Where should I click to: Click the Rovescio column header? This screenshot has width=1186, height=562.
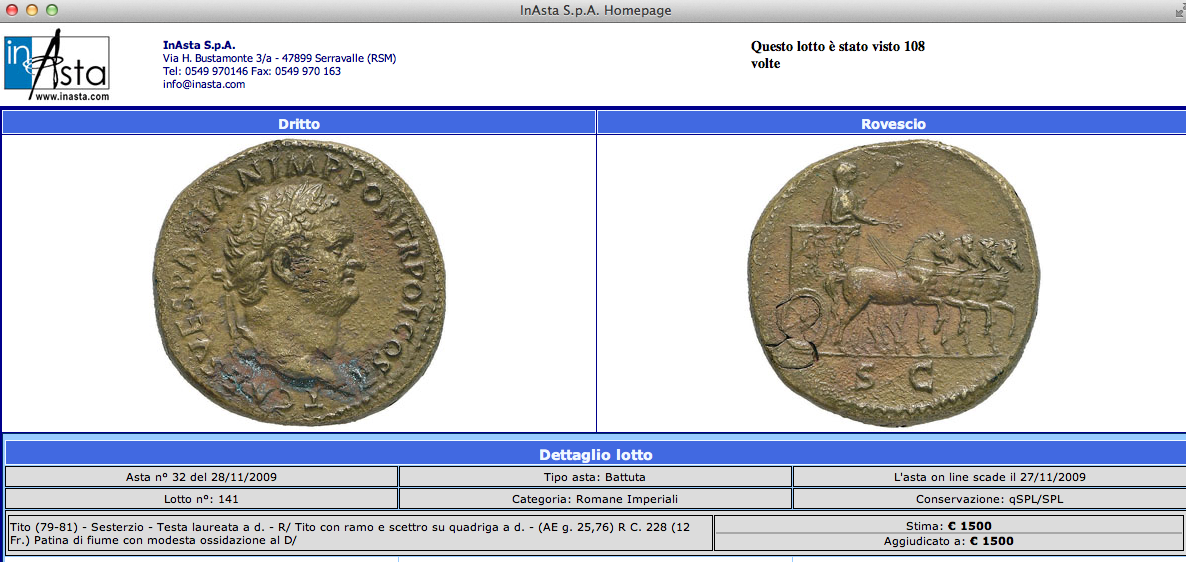coord(893,124)
